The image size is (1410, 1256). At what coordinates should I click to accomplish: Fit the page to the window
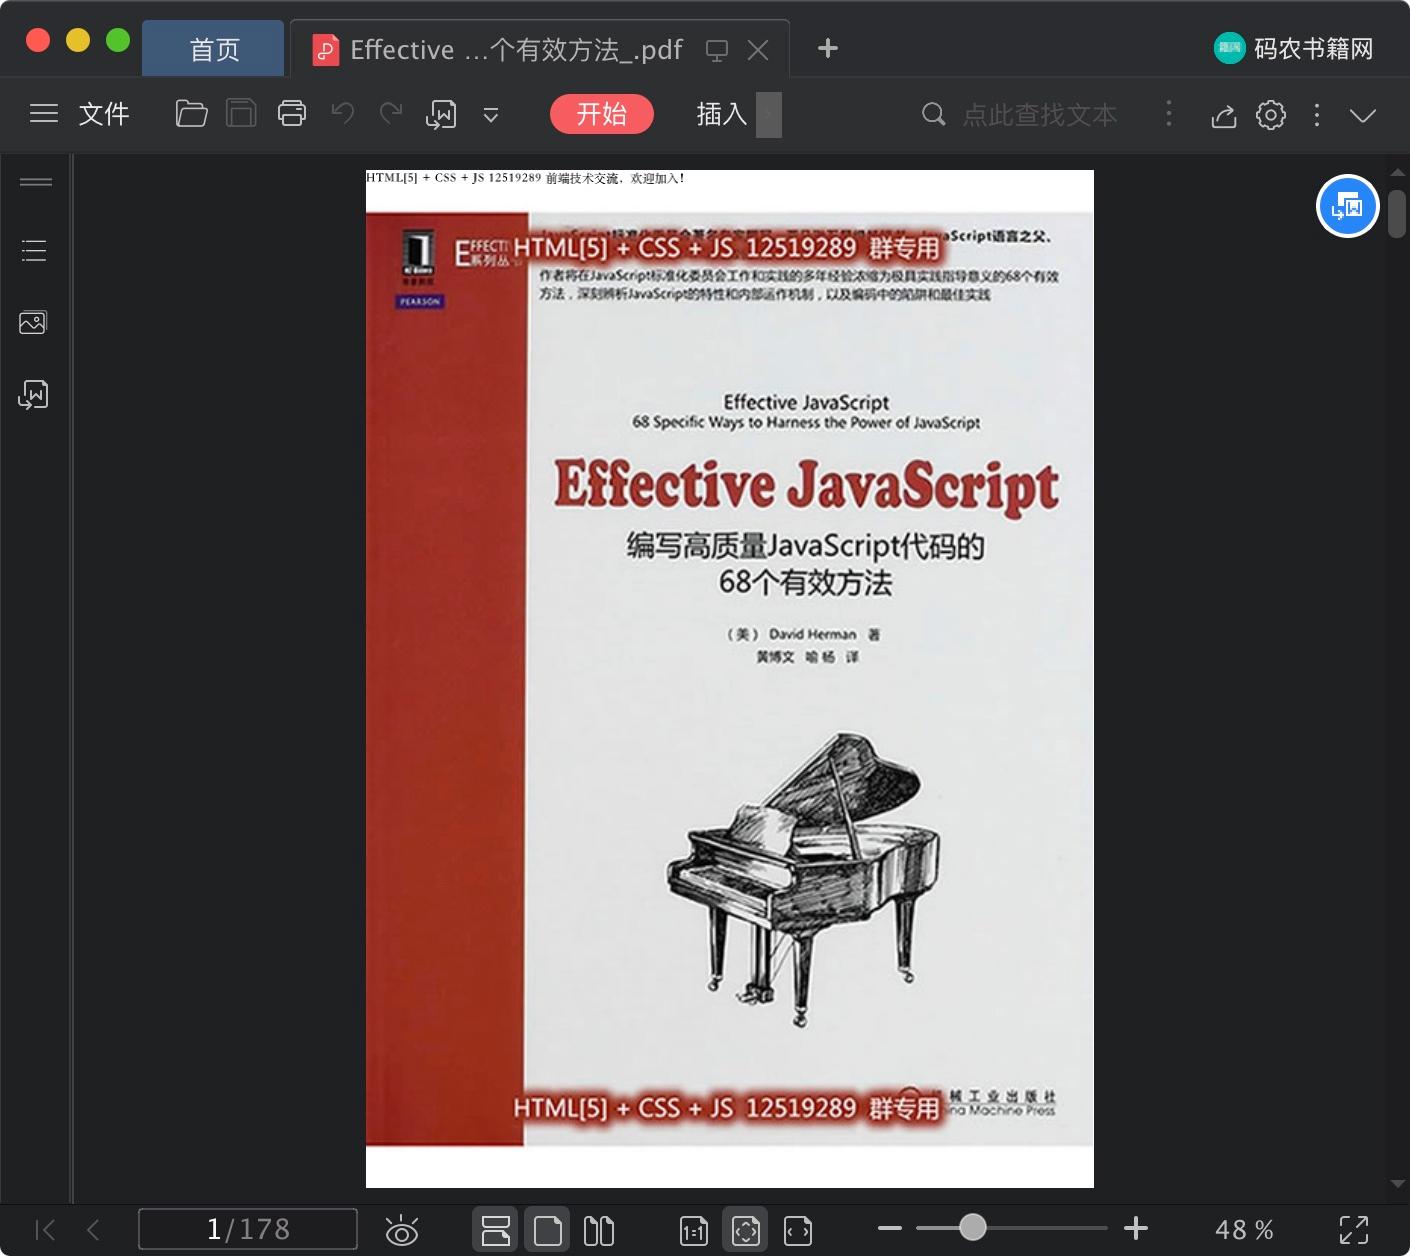(746, 1230)
